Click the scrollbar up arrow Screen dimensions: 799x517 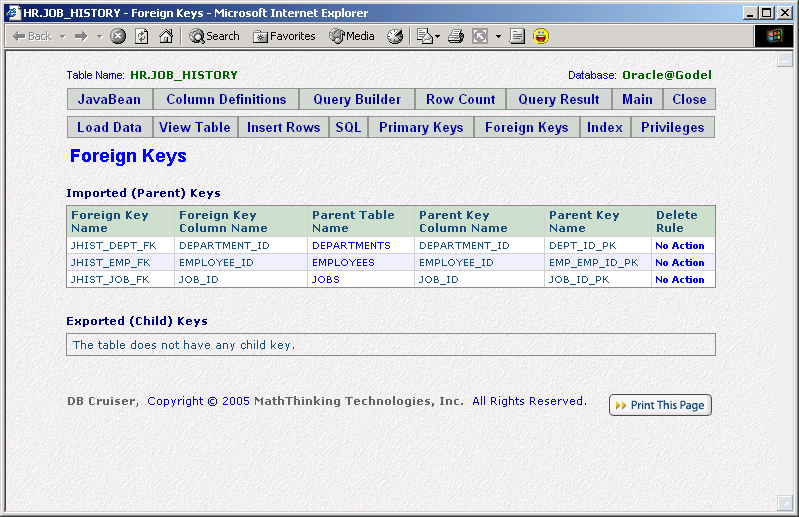785,59
